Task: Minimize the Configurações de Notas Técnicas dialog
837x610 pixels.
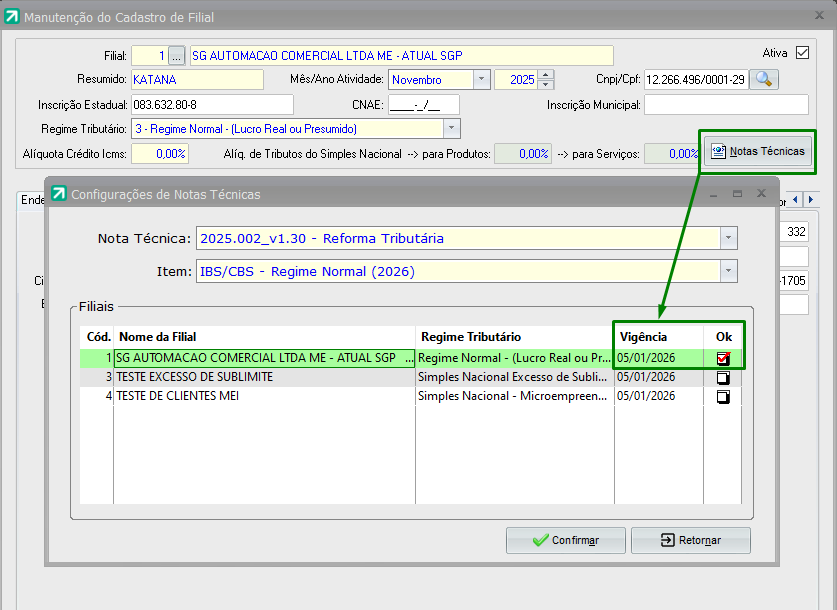Action: pyautogui.click(x=712, y=193)
